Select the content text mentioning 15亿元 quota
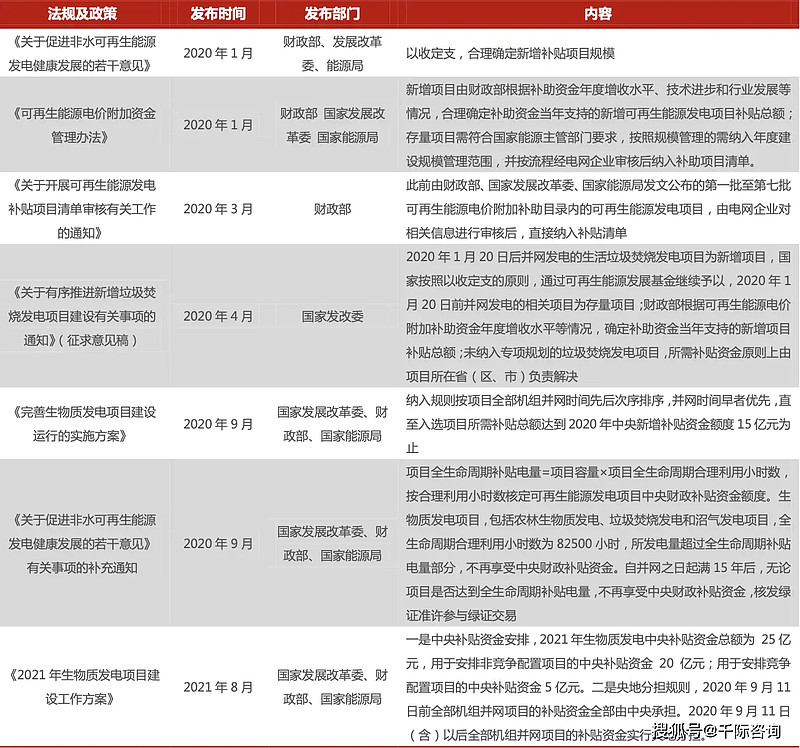The width and height of the screenshot is (800, 748). (598, 423)
